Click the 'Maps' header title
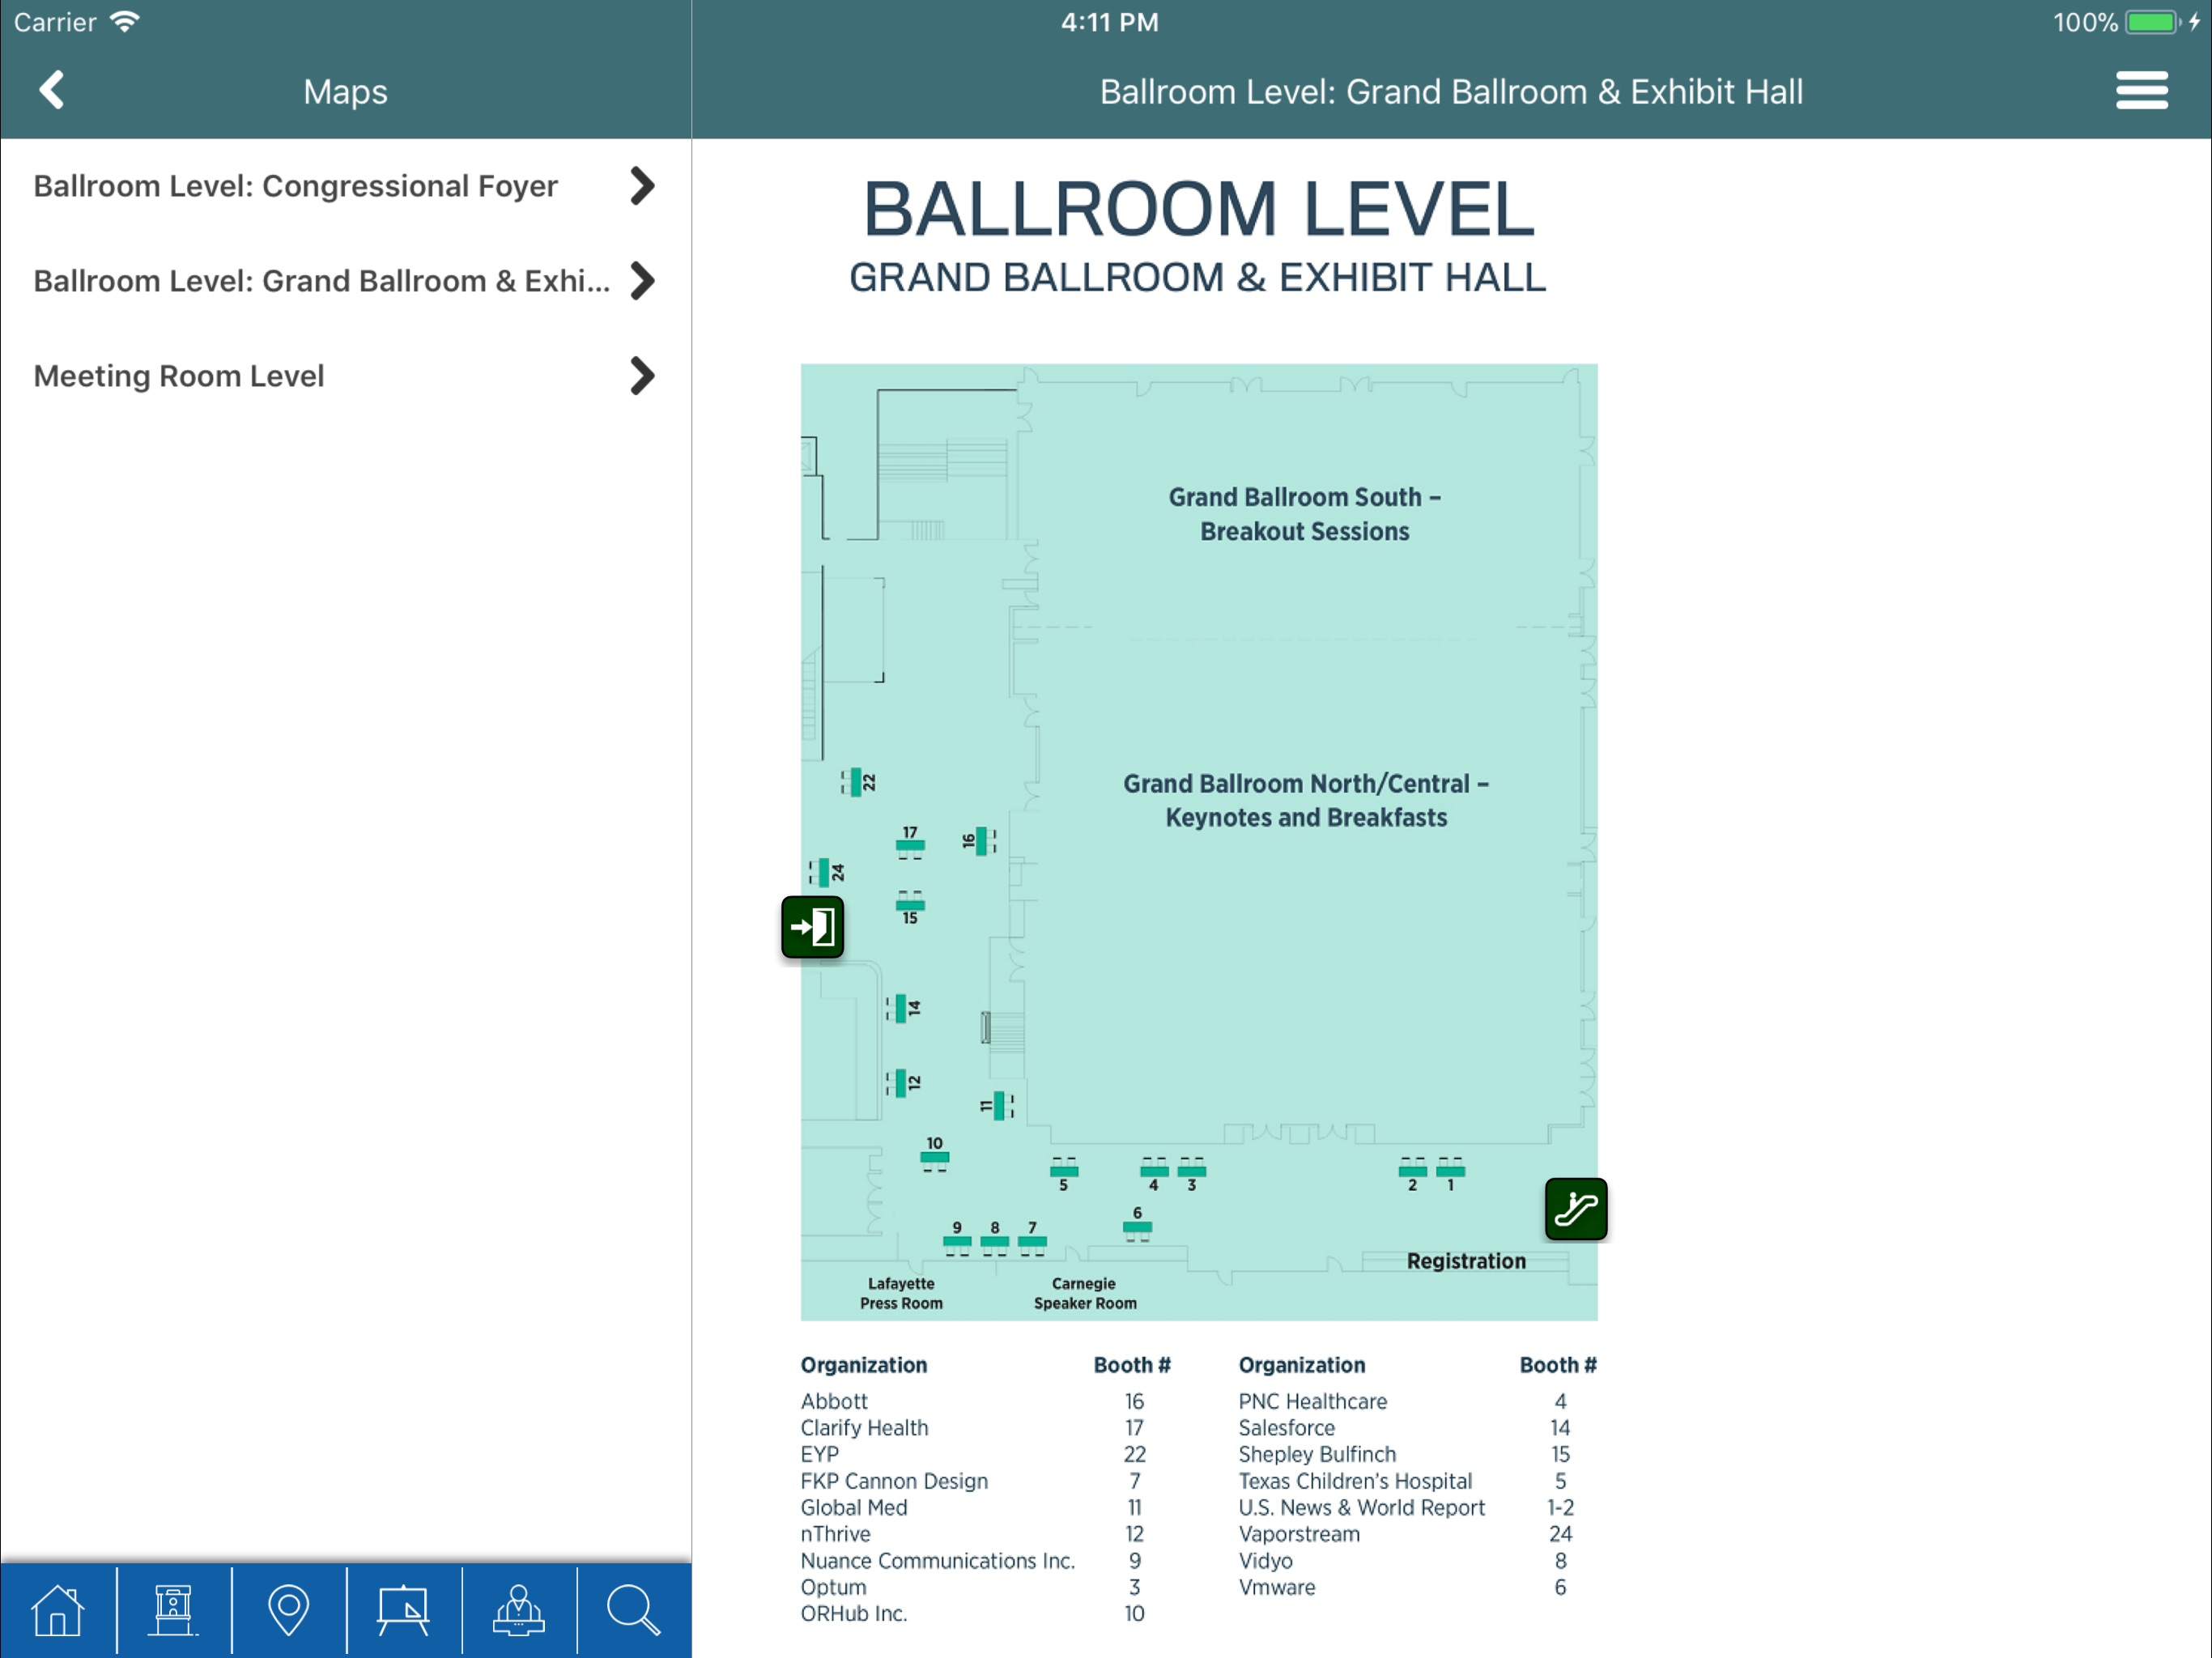Viewport: 2212px width, 1658px height. click(x=346, y=91)
